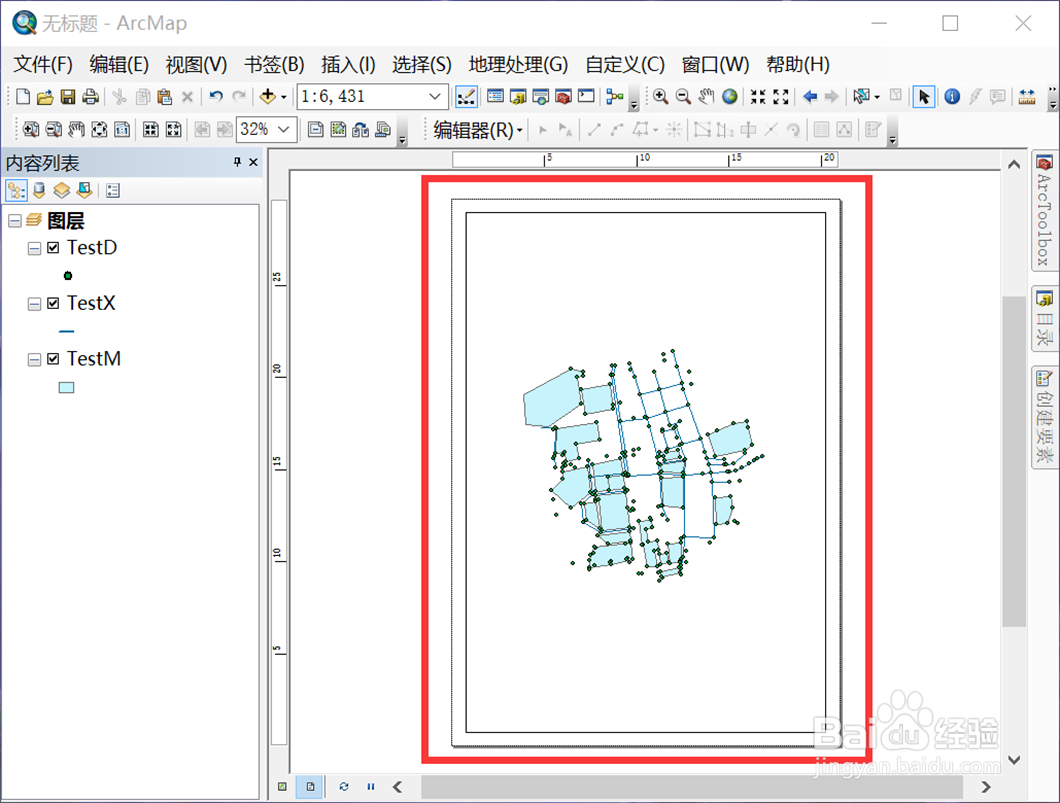Select the map Zoom In tool
Image resolution: width=1060 pixels, height=803 pixels.
coord(660,97)
